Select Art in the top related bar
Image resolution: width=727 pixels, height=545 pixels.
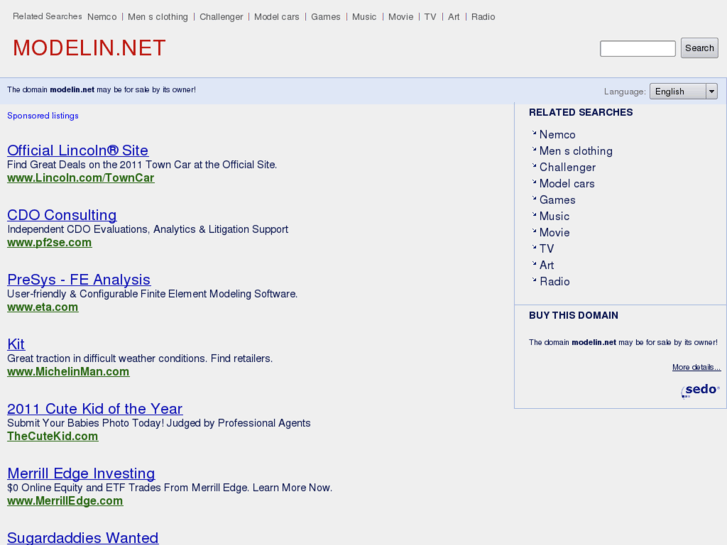coord(453,17)
